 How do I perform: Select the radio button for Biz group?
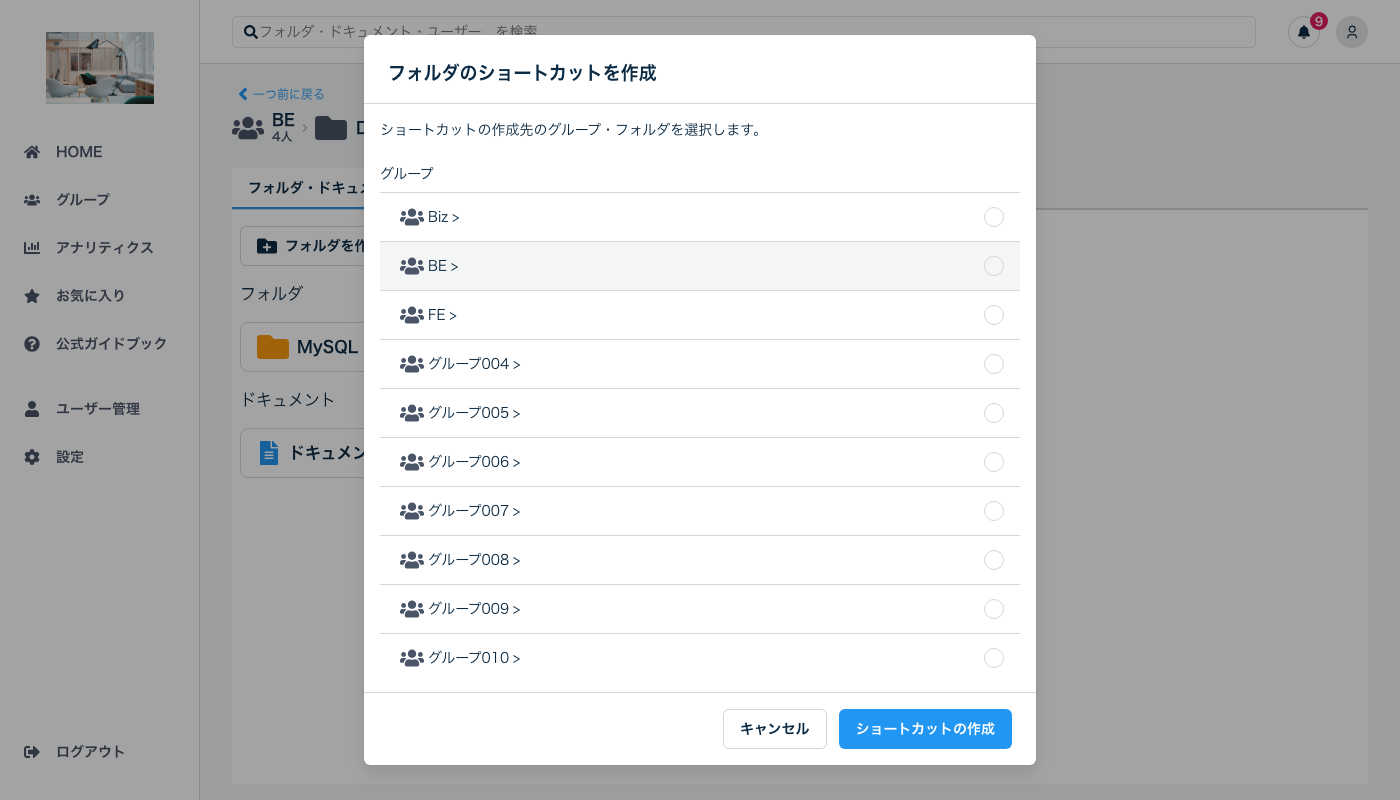pyautogui.click(x=994, y=217)
